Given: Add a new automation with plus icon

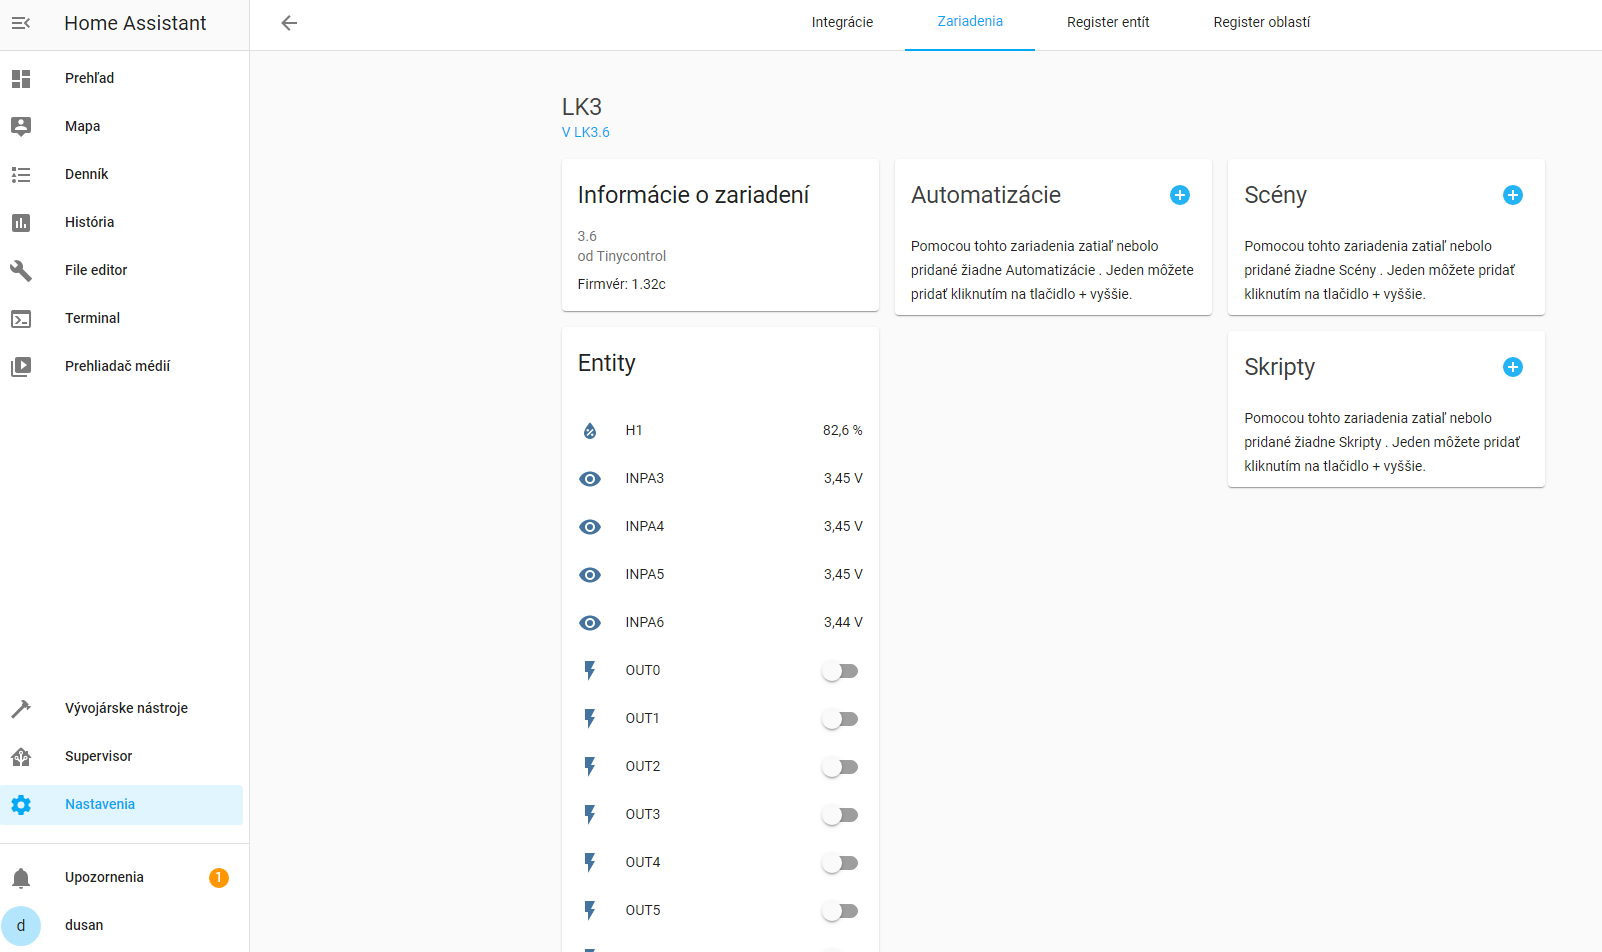Looking at the screenshot, I should coord(1180,195).
